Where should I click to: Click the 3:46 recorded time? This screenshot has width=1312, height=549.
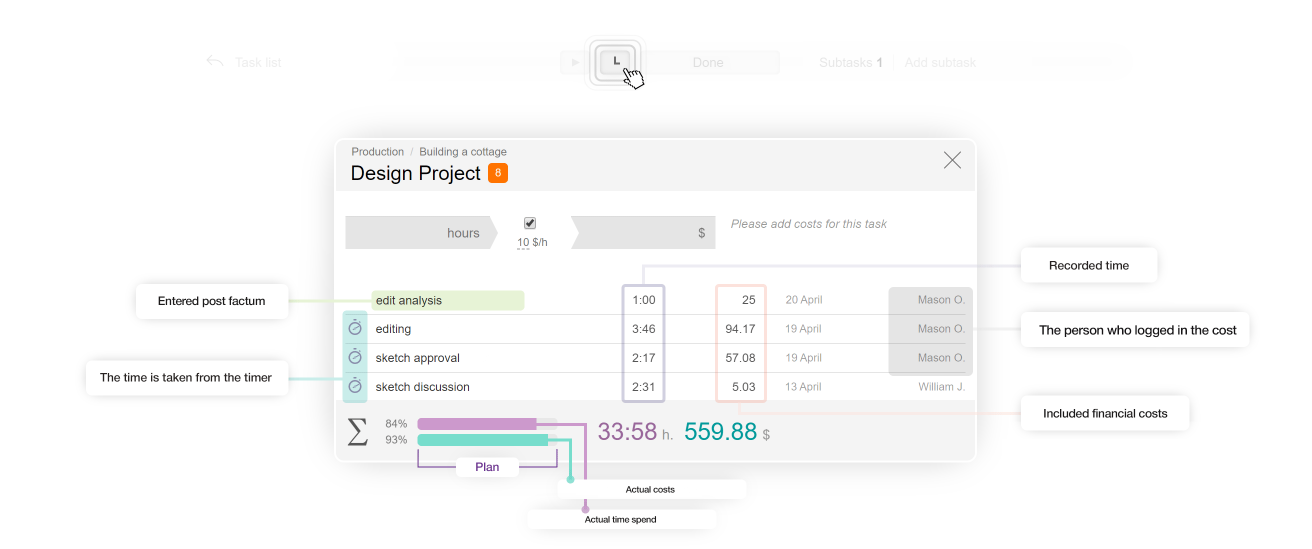point(643,329)
